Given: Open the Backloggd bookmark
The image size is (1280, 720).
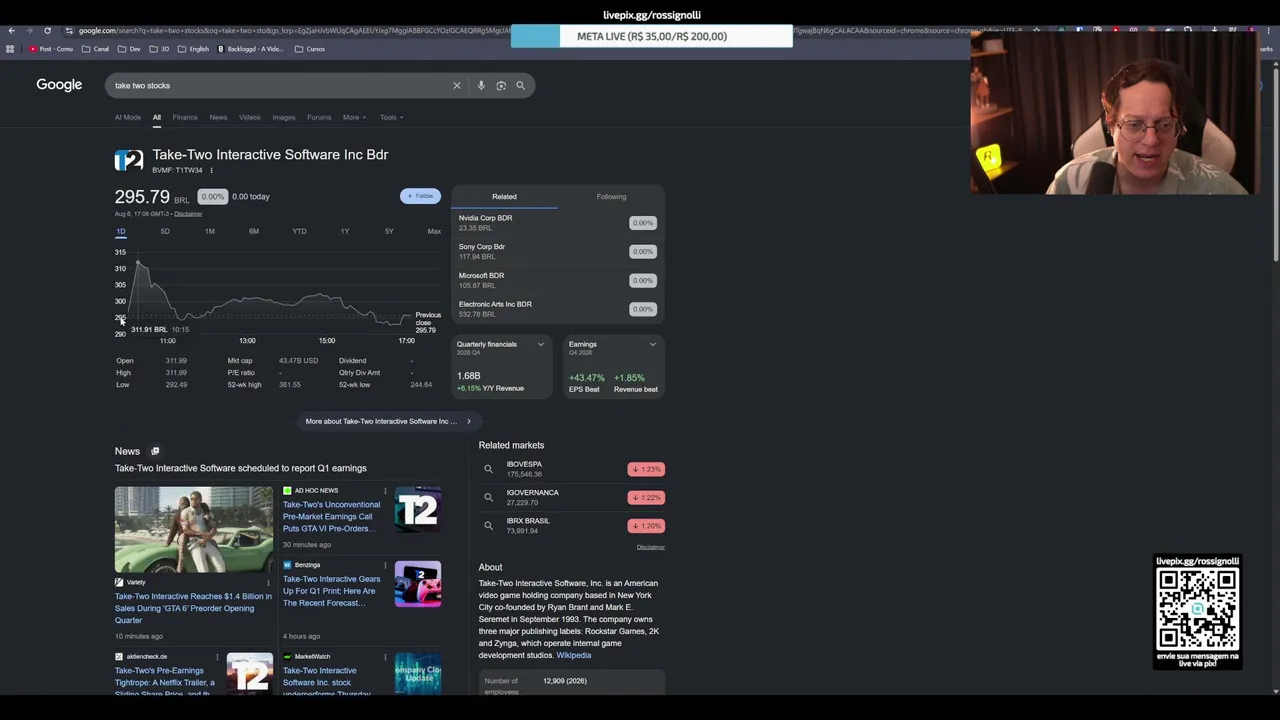Looking at the screenshot, I should pyautogui.click(x=249, y=49).
